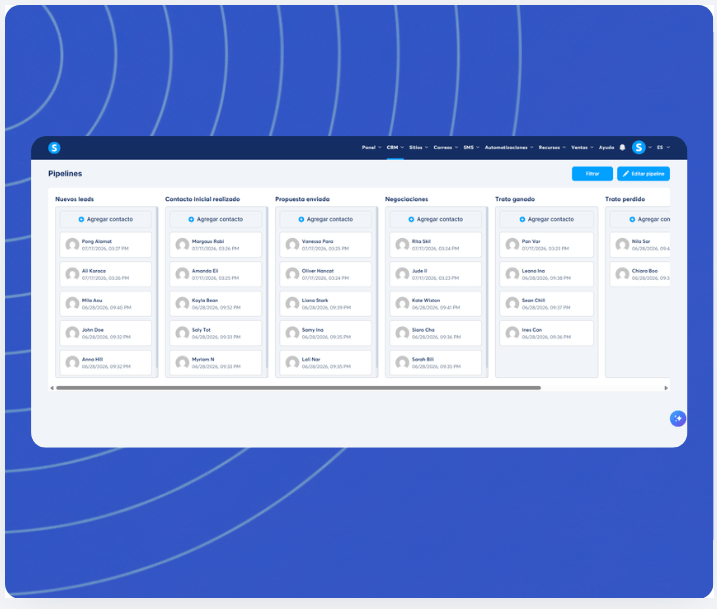Click the left arrow of the horizontal scrollbar

click(52, 388)
